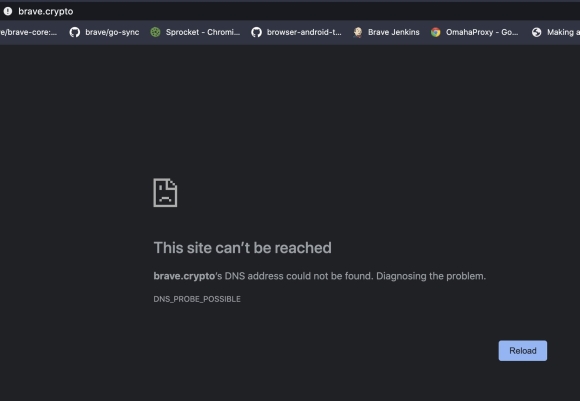Click the Chrome logo icon for OmahaProxy
580x401 pixels.
point(436,32)
